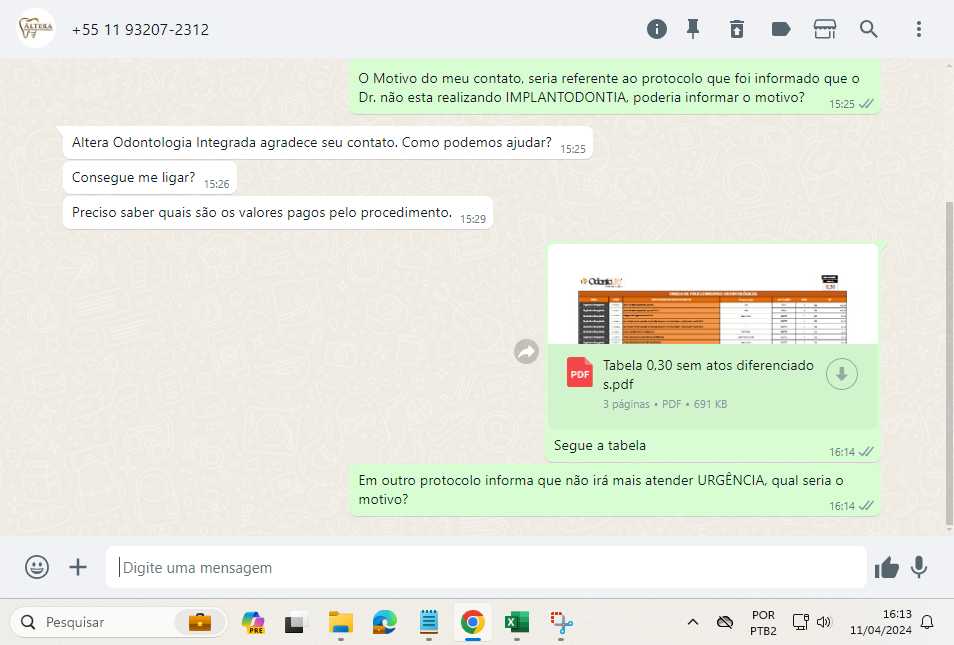
Task: Open volume control in system tray
Action: [823, 622]
